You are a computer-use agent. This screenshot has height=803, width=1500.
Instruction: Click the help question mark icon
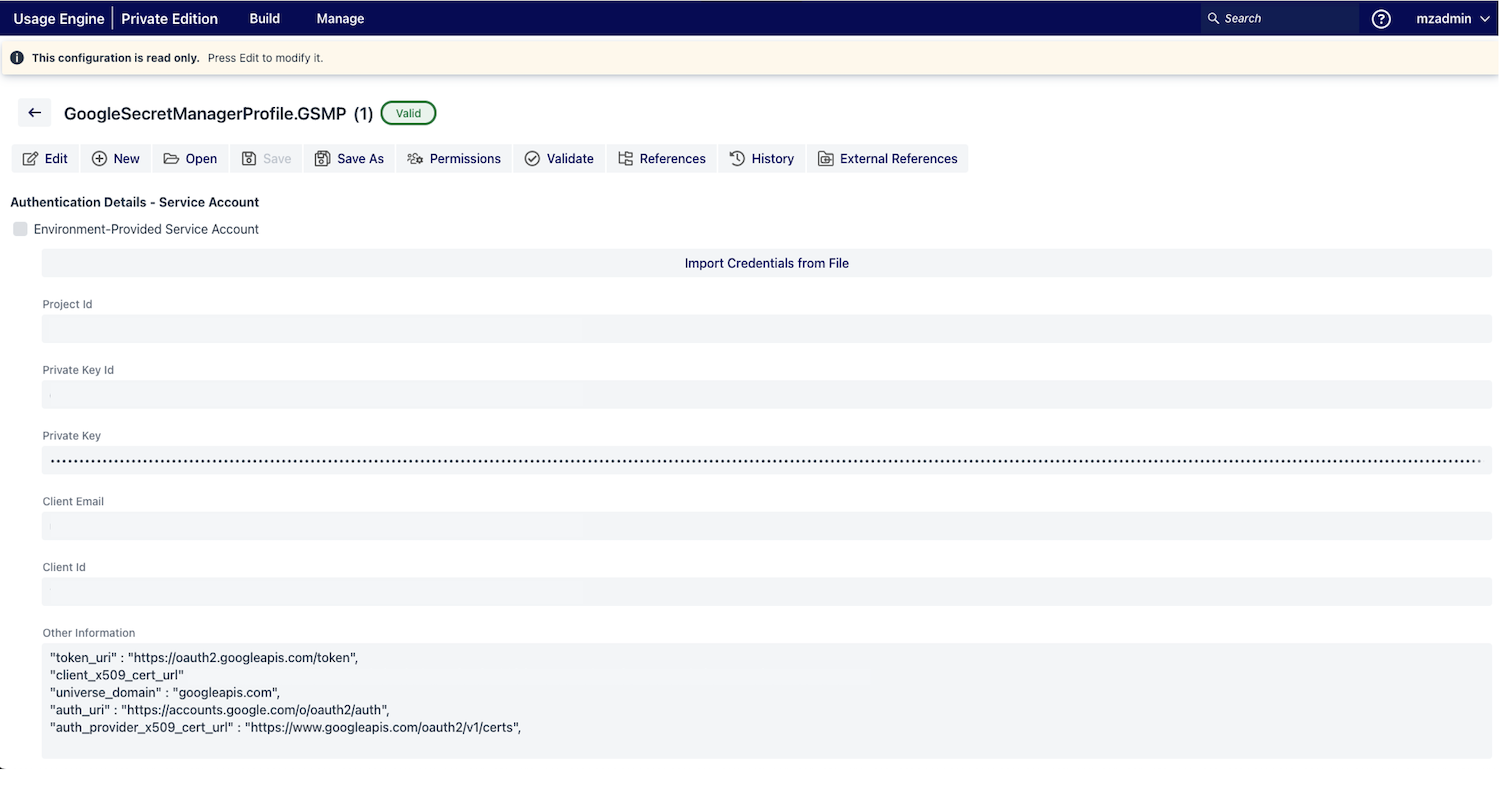1381,18
